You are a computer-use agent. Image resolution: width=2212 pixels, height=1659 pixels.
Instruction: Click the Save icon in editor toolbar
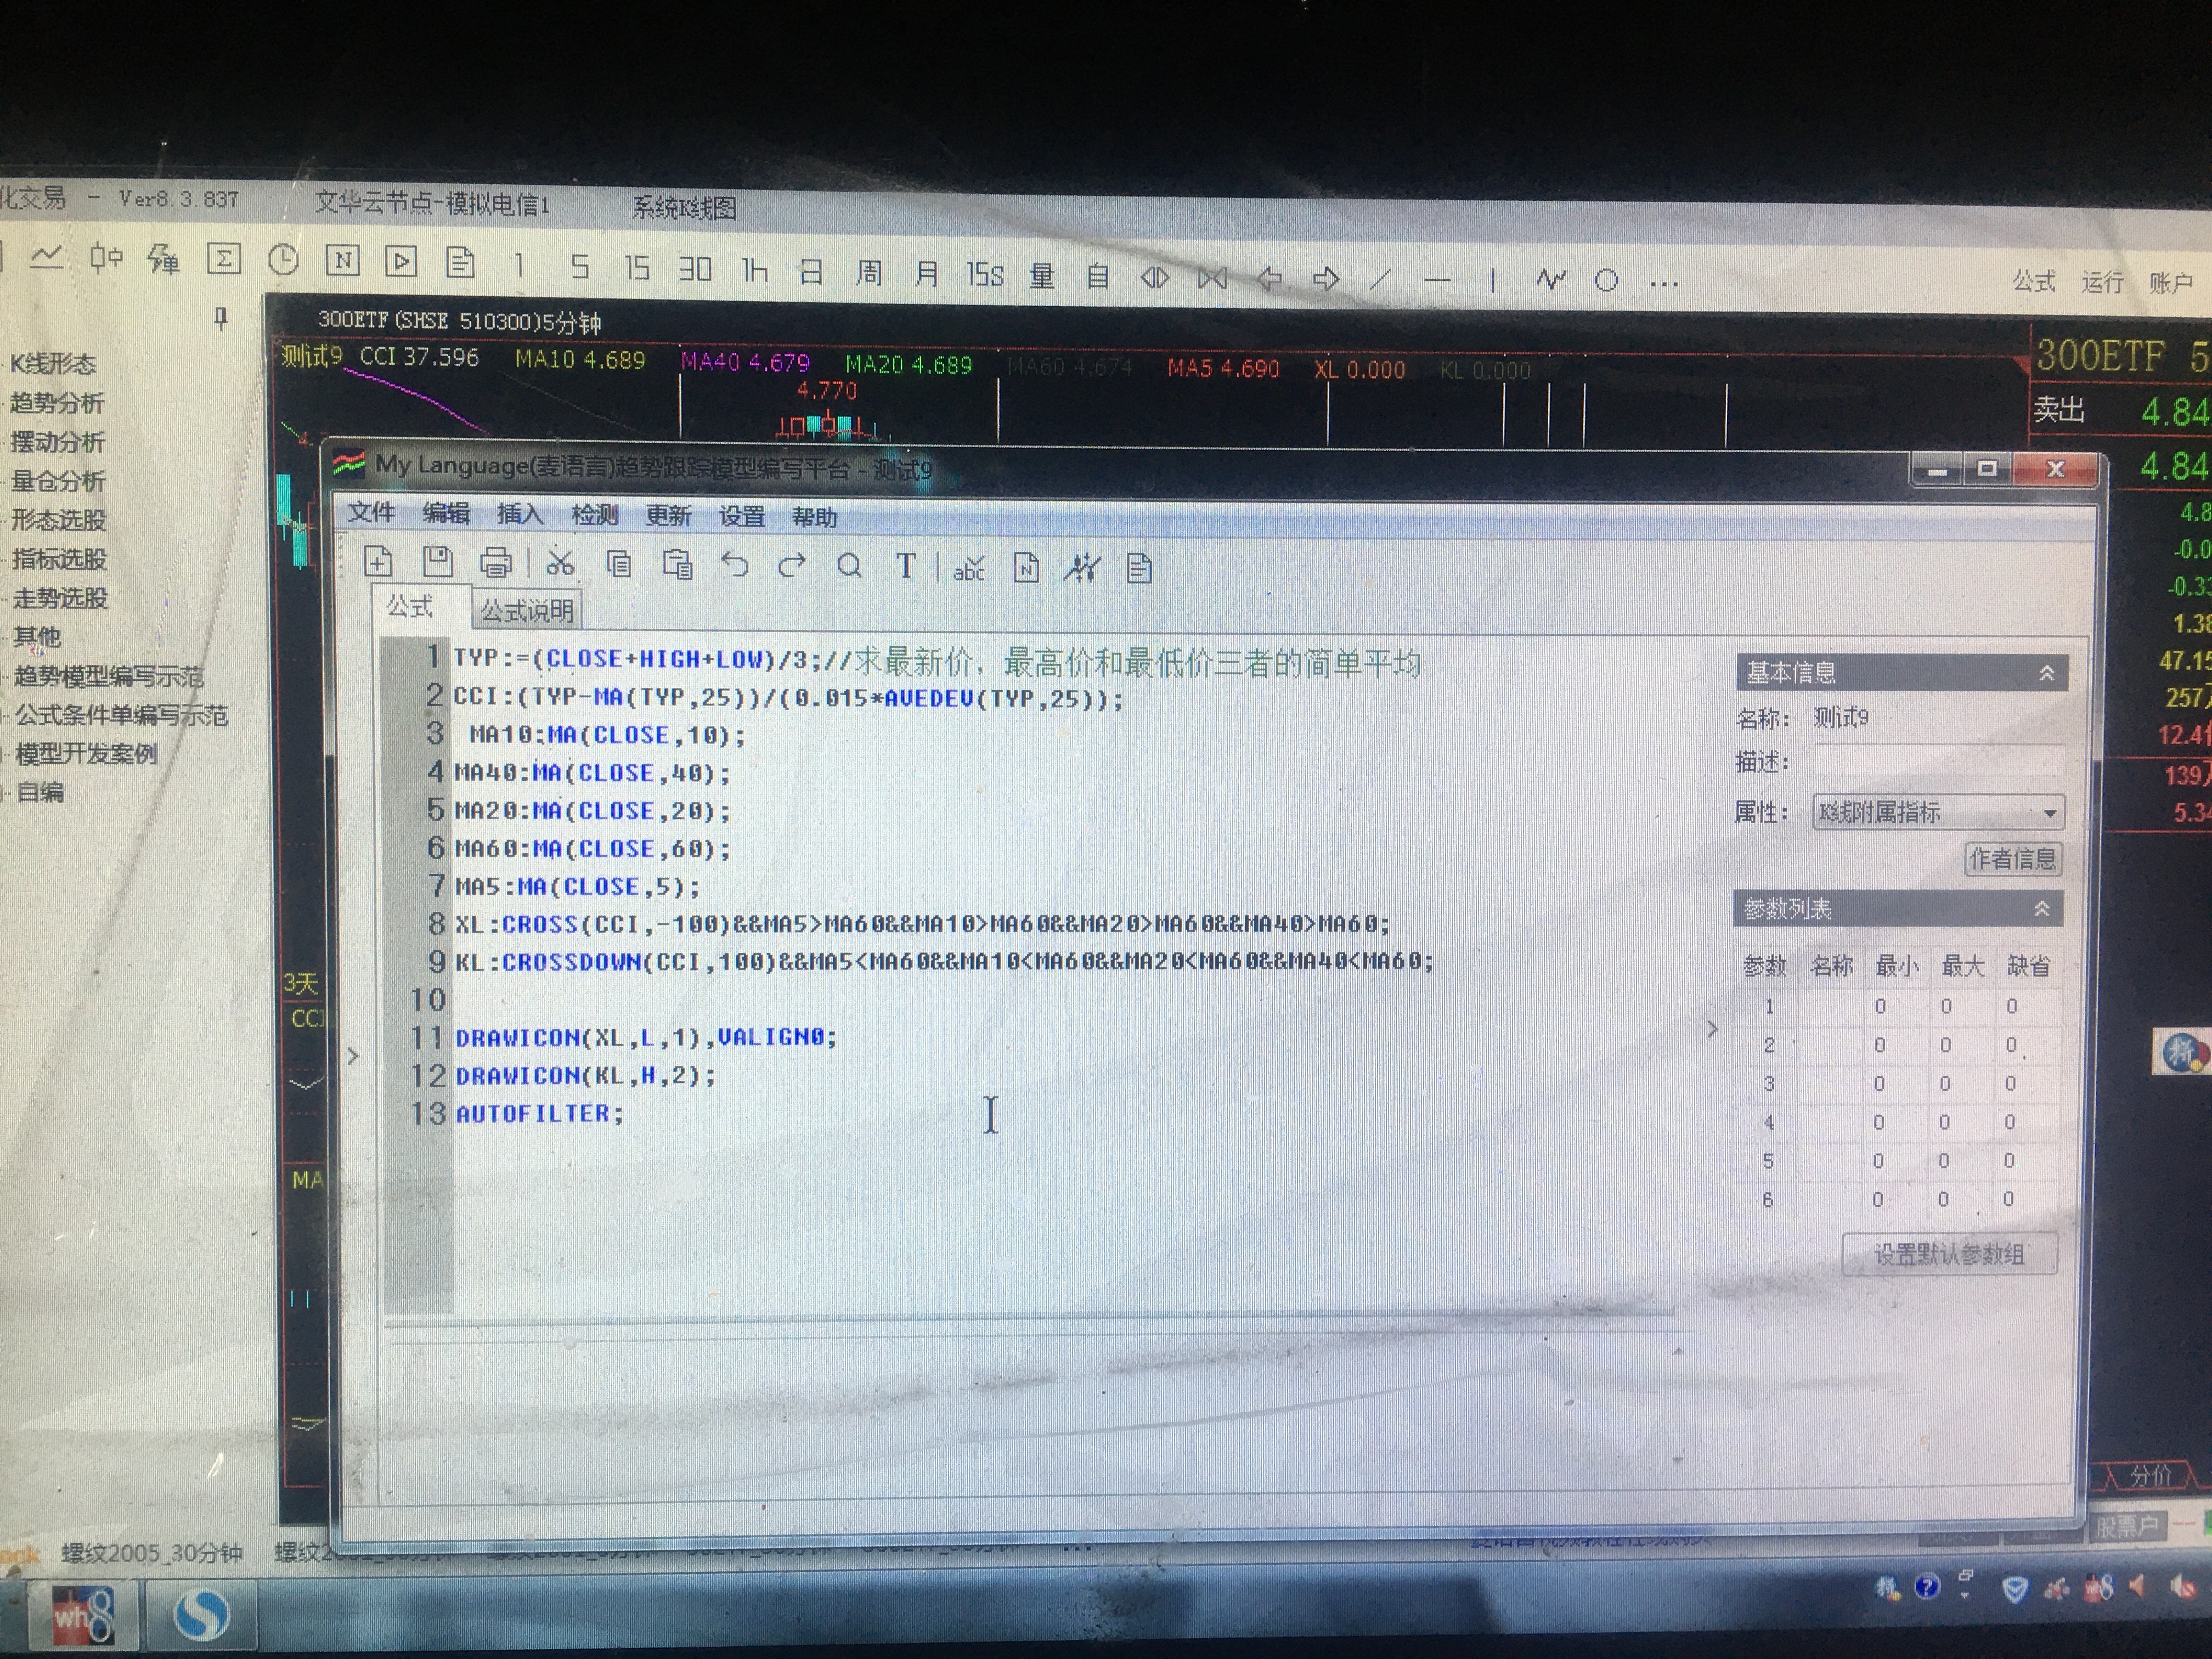437,563
